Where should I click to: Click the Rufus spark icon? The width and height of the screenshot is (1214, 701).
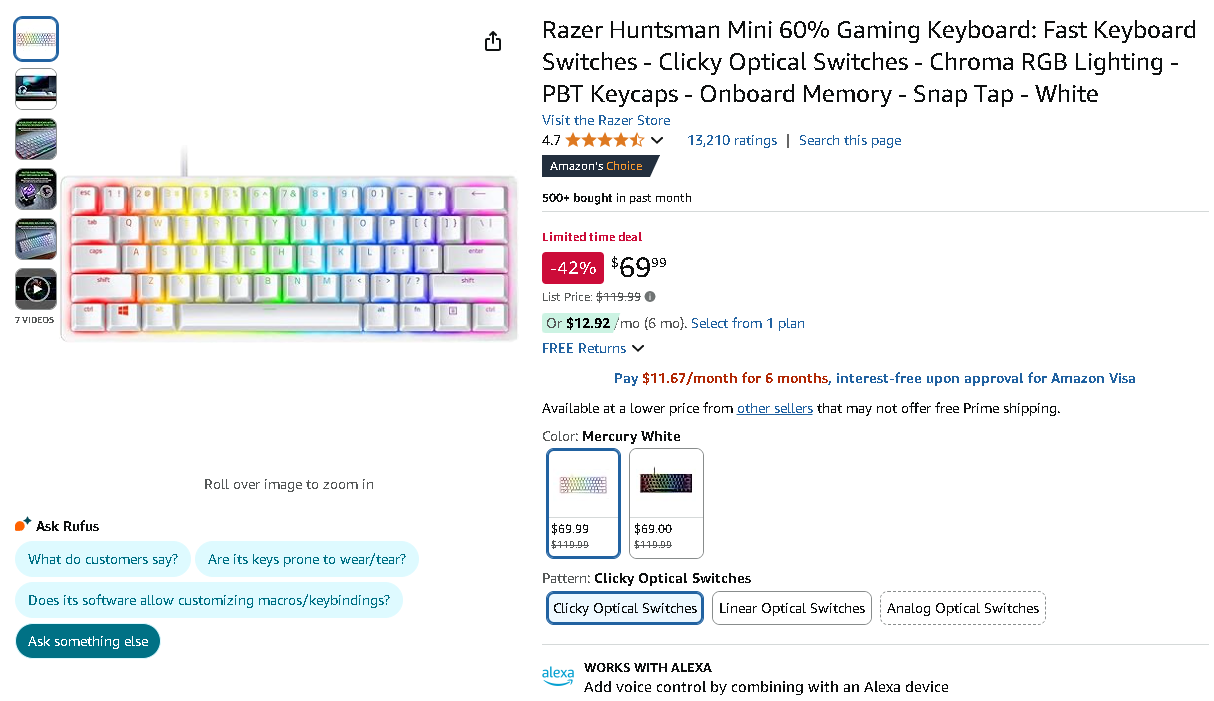click(x=20, y=524)
